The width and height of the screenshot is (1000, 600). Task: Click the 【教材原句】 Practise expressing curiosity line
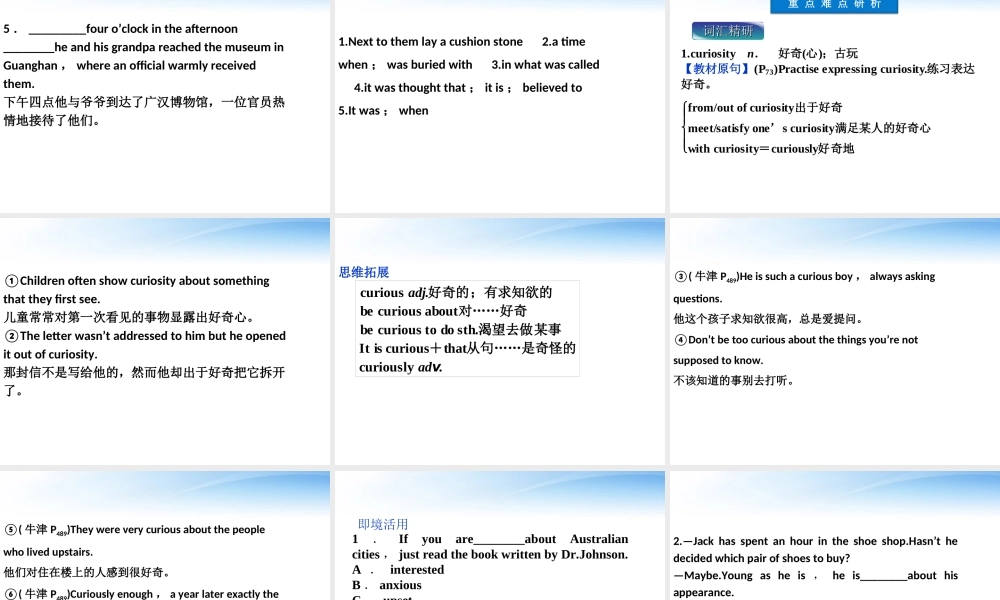(x=828, y=69)
